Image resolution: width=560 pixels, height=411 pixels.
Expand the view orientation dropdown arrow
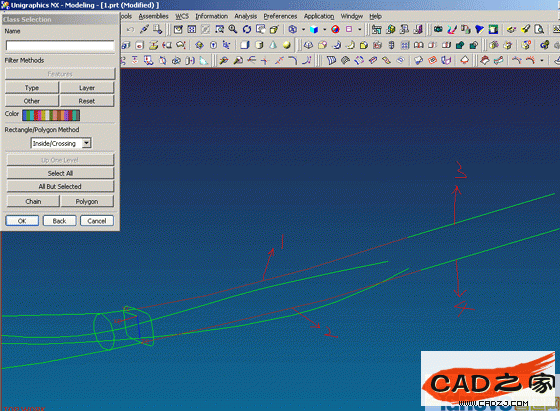(x=303, y=30)
